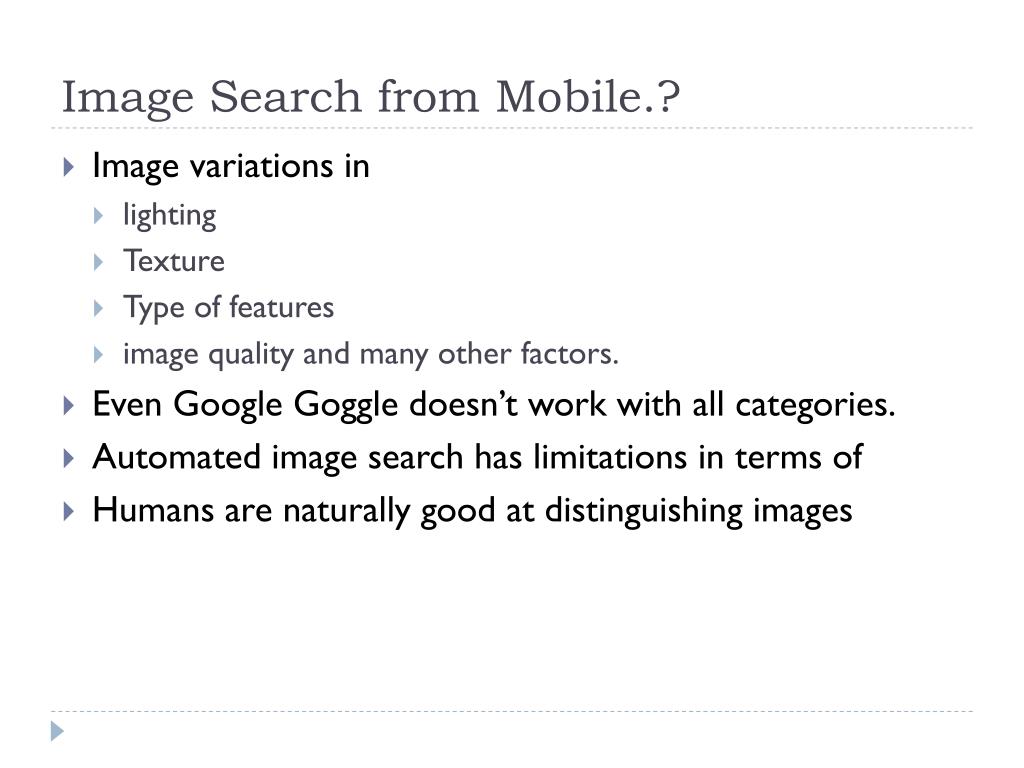Click the arrow bullet beside Automated image search
The image size is (1024, 768).
click(x=69, y=458)
